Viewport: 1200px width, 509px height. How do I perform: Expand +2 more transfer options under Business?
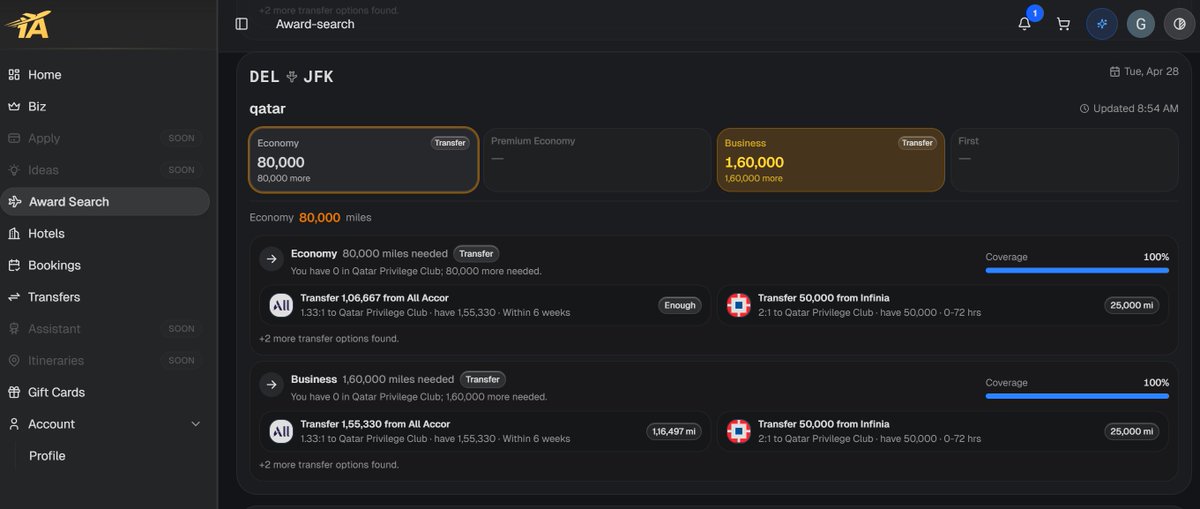(329, 465)
